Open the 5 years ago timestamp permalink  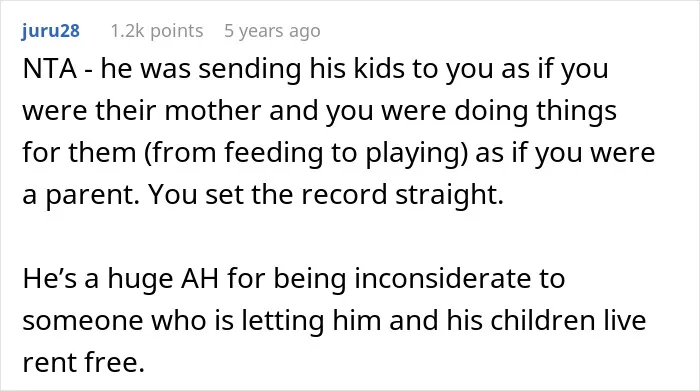(x=272, y=31)
